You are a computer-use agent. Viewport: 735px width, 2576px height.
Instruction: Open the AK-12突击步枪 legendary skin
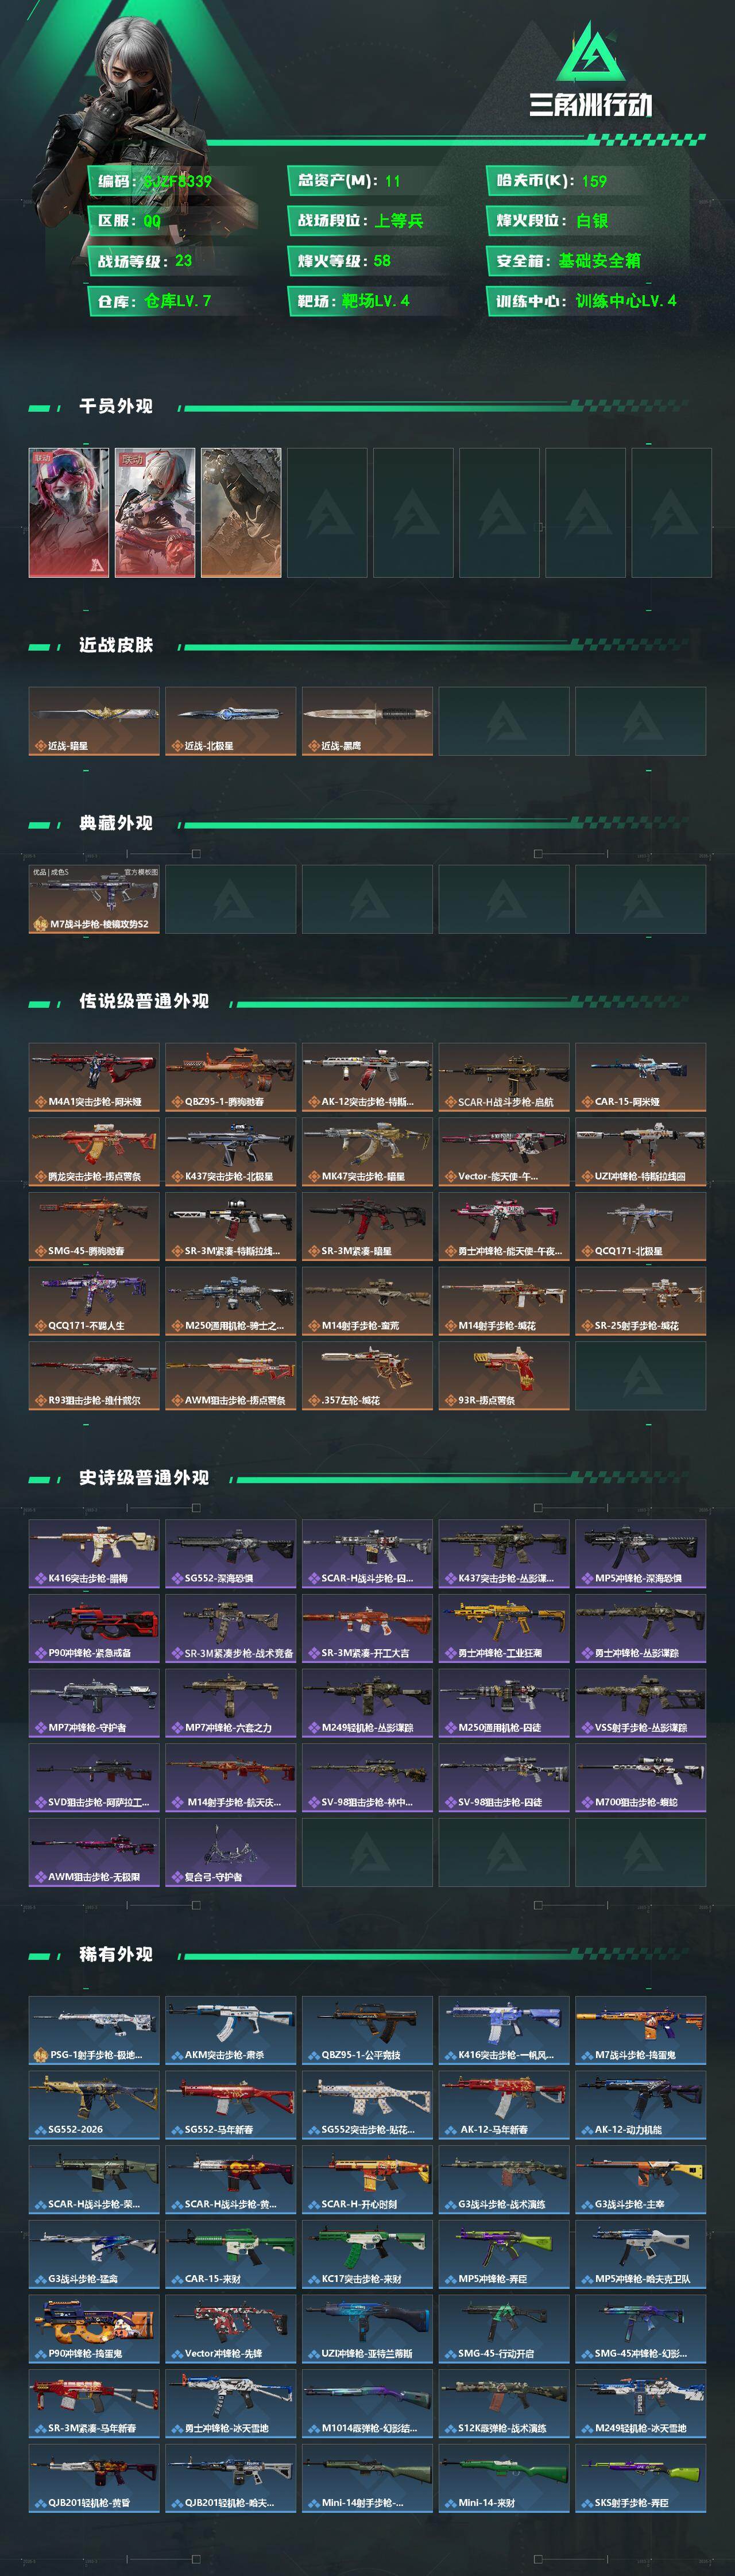(x=367, y=1077)
